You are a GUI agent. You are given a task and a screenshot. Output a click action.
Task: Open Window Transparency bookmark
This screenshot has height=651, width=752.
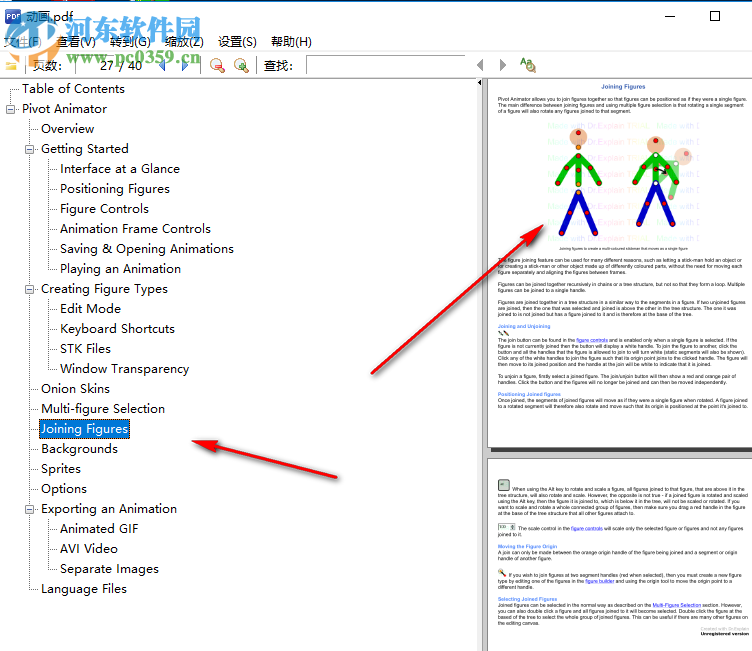(125, 369)
